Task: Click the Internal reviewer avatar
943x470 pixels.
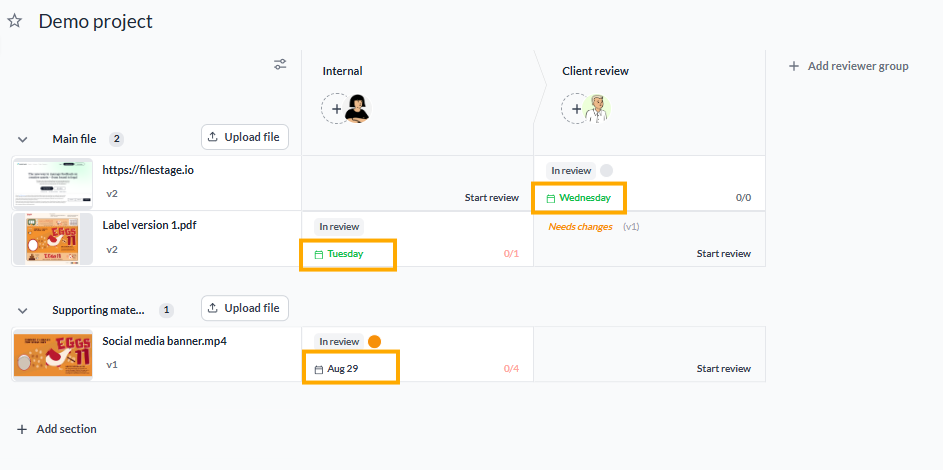Action: pos(357,109)
